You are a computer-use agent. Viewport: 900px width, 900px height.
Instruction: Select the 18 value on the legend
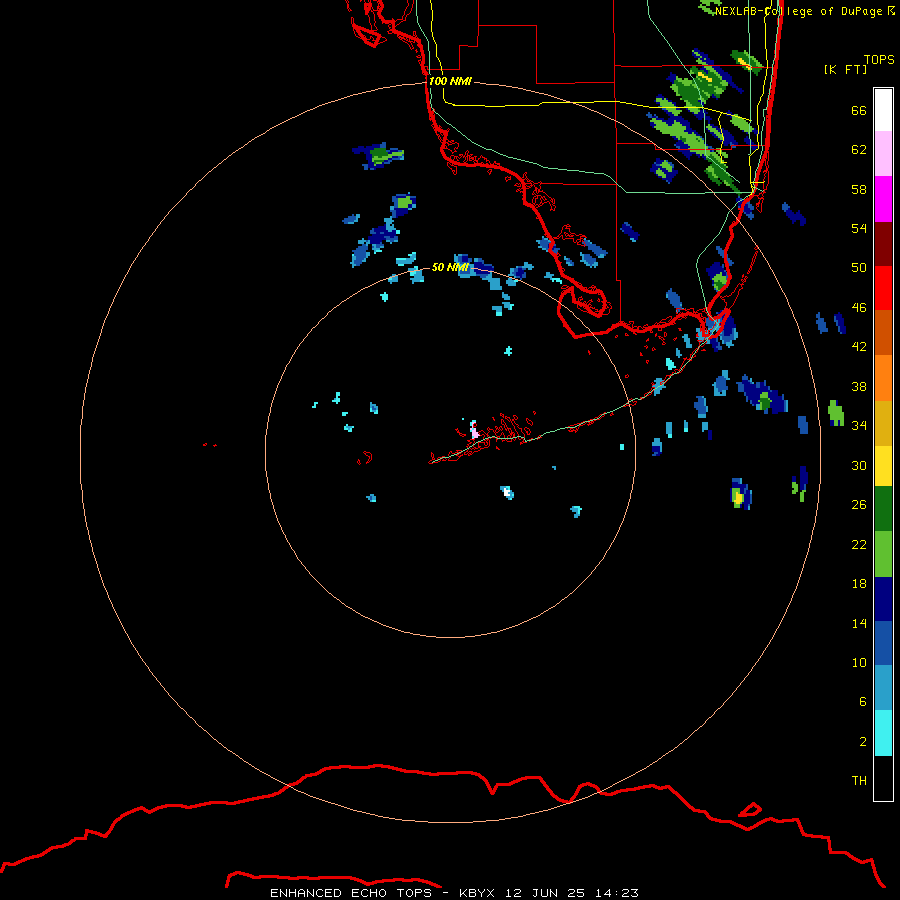click(859, 584)
